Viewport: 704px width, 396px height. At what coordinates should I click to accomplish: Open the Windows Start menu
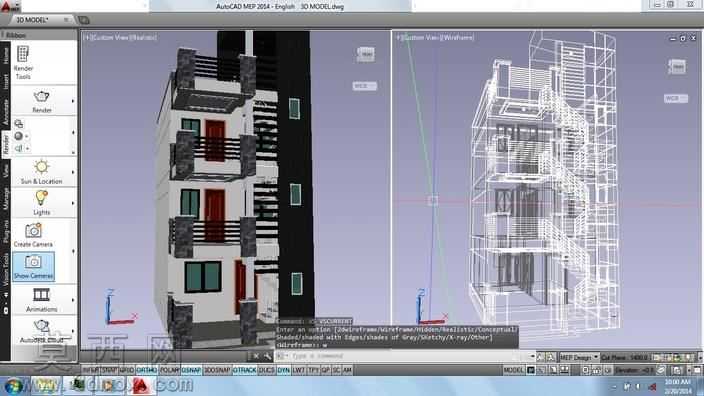click(13, 386)
